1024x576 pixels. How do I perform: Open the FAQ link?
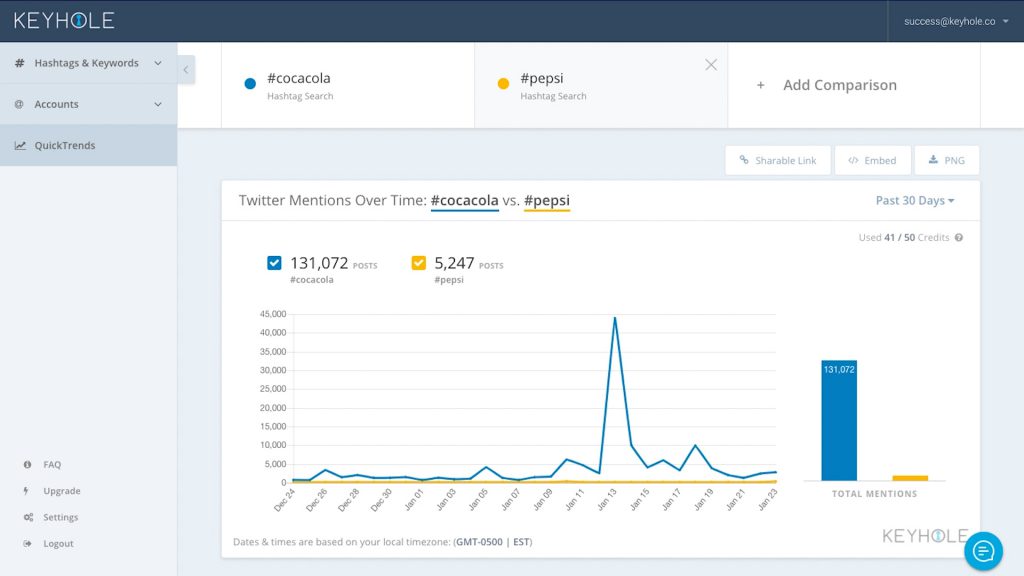point(52,464)
